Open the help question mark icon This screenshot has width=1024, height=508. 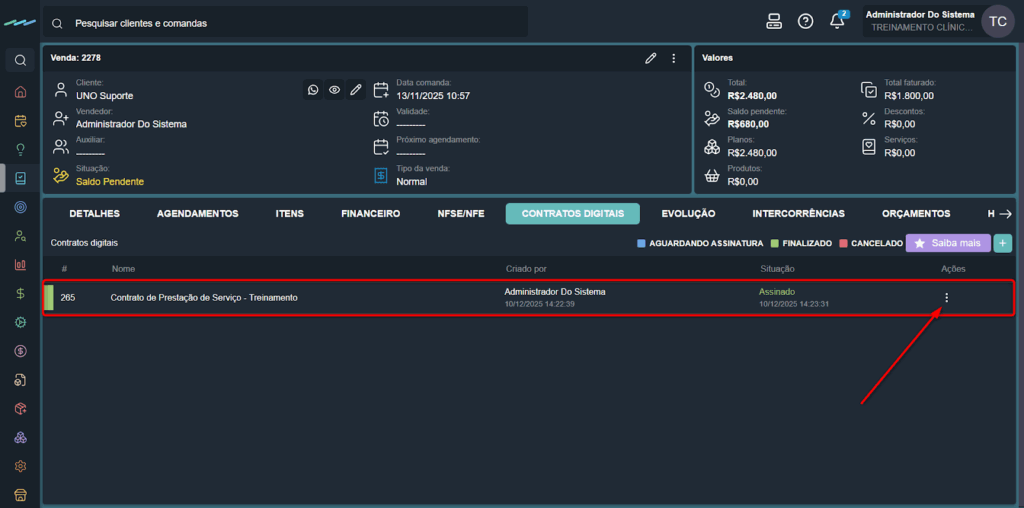[805, 22]
